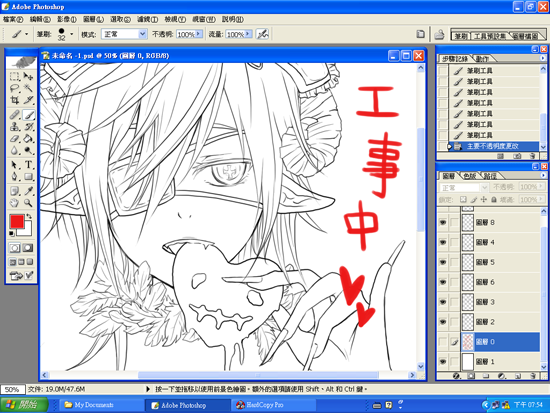
Task: Select the Blur tool
Action: pos(14,151)
